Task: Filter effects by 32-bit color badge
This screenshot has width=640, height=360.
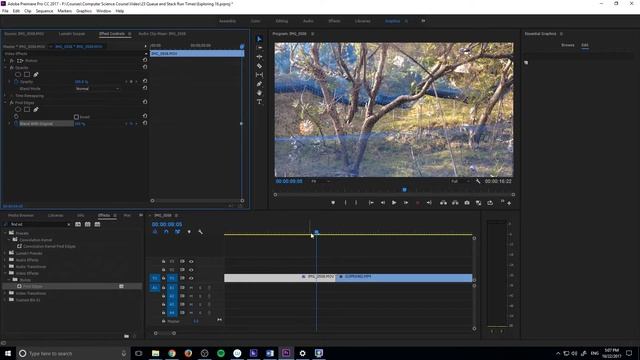Action: click(87, 224)
